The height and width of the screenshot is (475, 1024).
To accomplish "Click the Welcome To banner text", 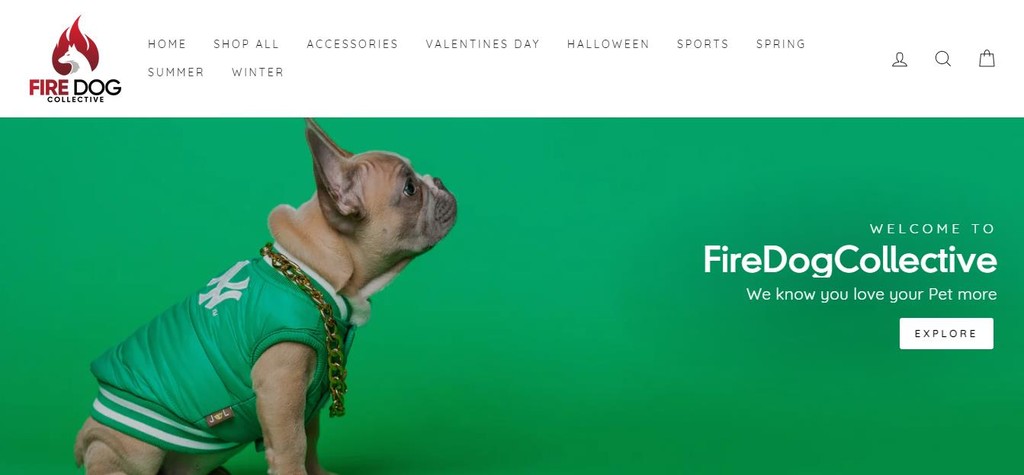I will click(933, 229).
